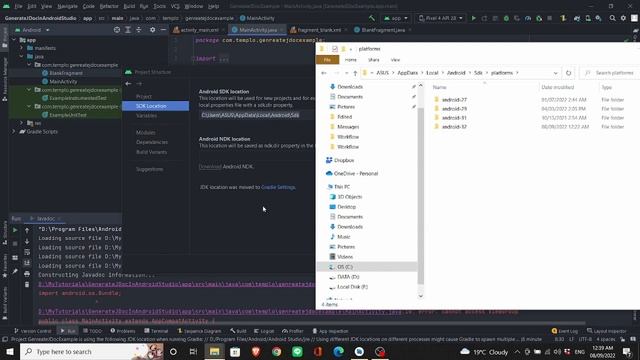Click the up arrow in Run panel

pyautogui.click(x=27, y=231)
